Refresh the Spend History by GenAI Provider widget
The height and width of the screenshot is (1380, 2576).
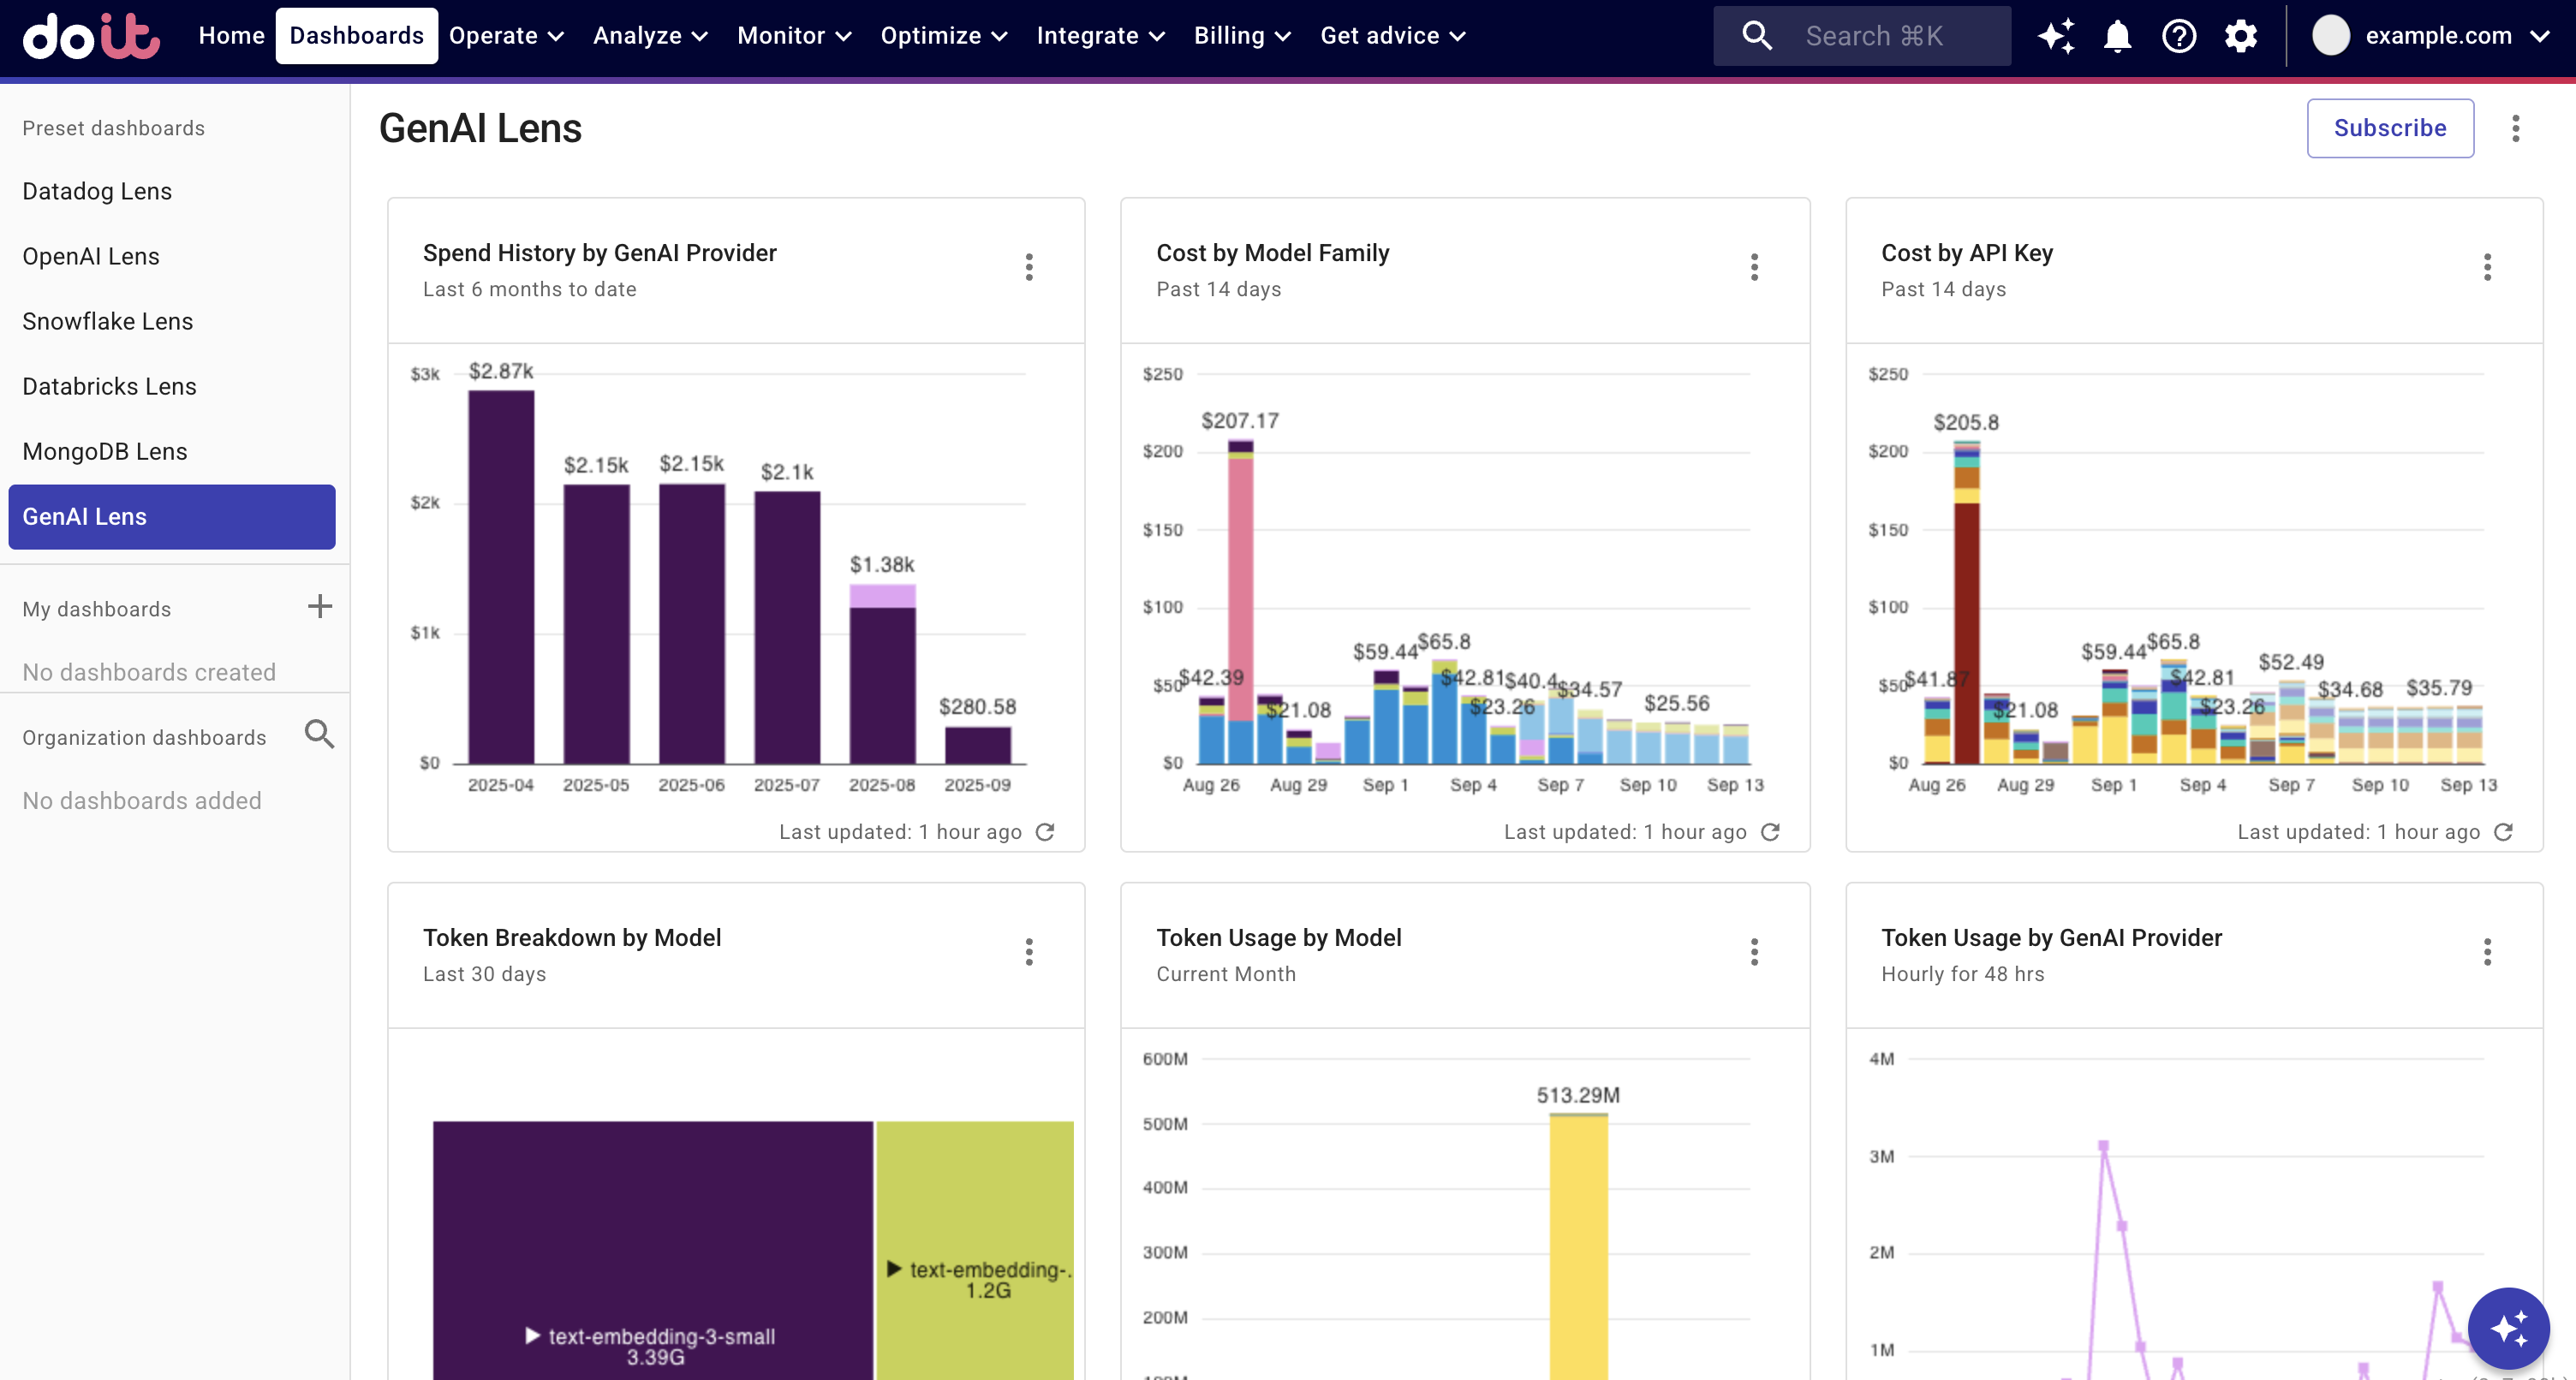pos(1045,832)
